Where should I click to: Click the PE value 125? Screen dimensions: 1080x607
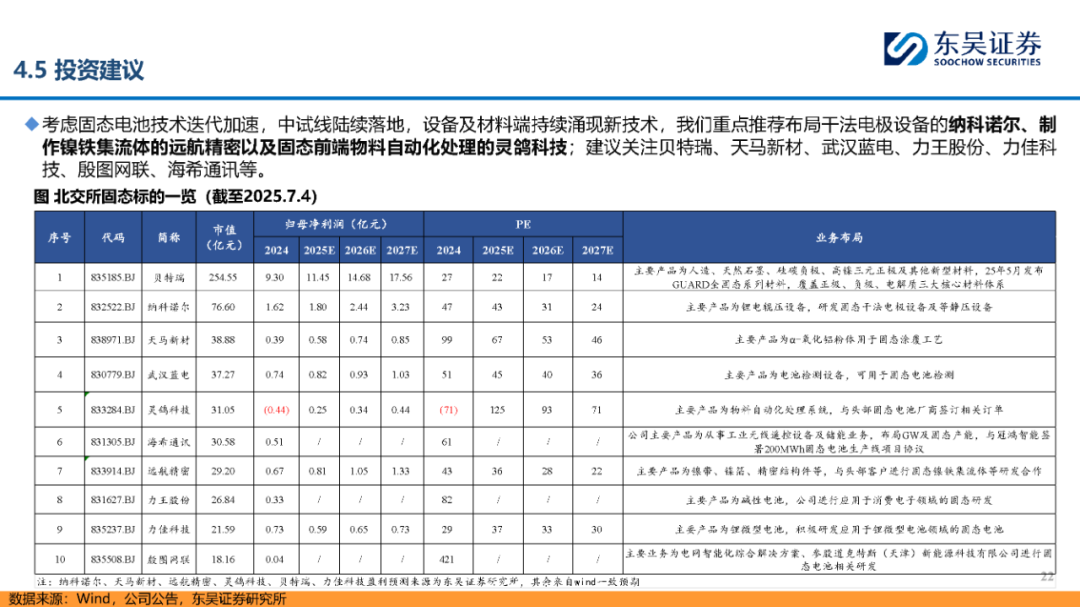tap(497, 410)
